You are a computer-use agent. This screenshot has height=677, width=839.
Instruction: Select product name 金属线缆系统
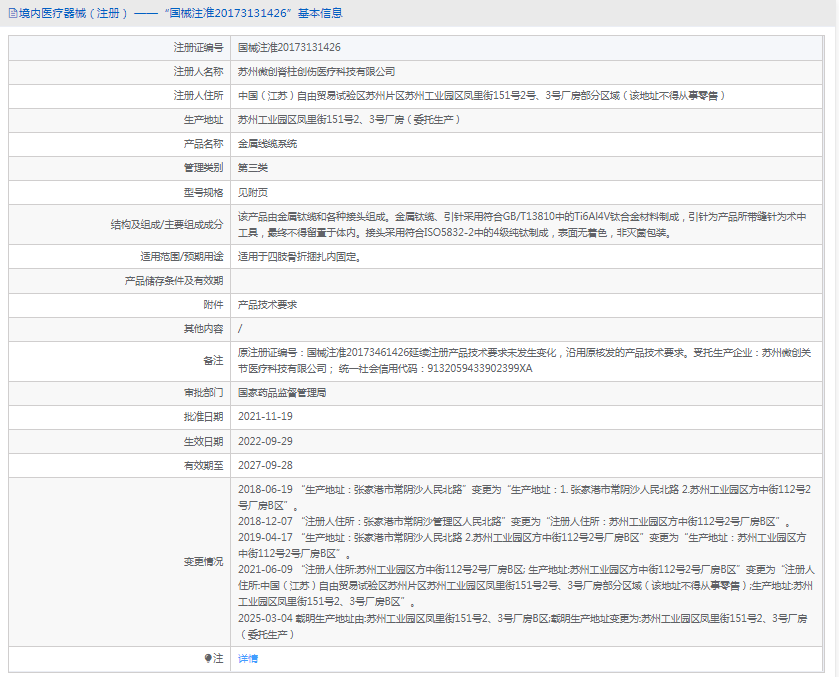[268, 144]
